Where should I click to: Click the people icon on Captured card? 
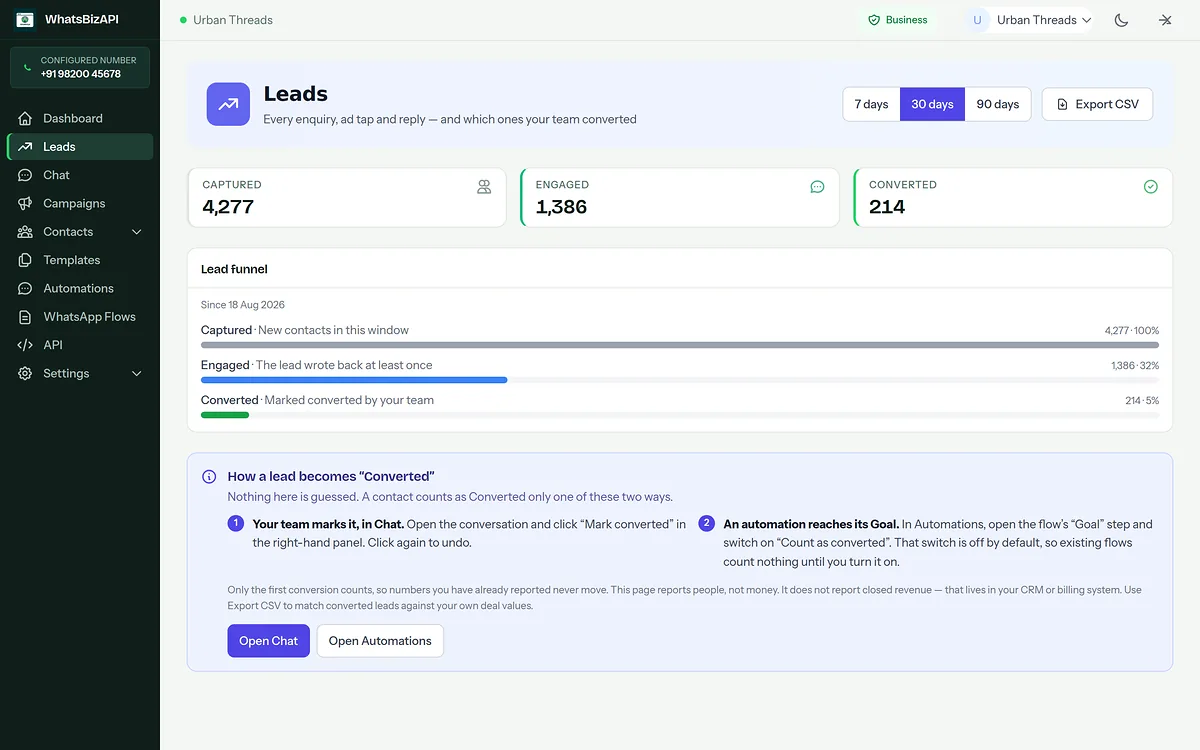point(484,187)
